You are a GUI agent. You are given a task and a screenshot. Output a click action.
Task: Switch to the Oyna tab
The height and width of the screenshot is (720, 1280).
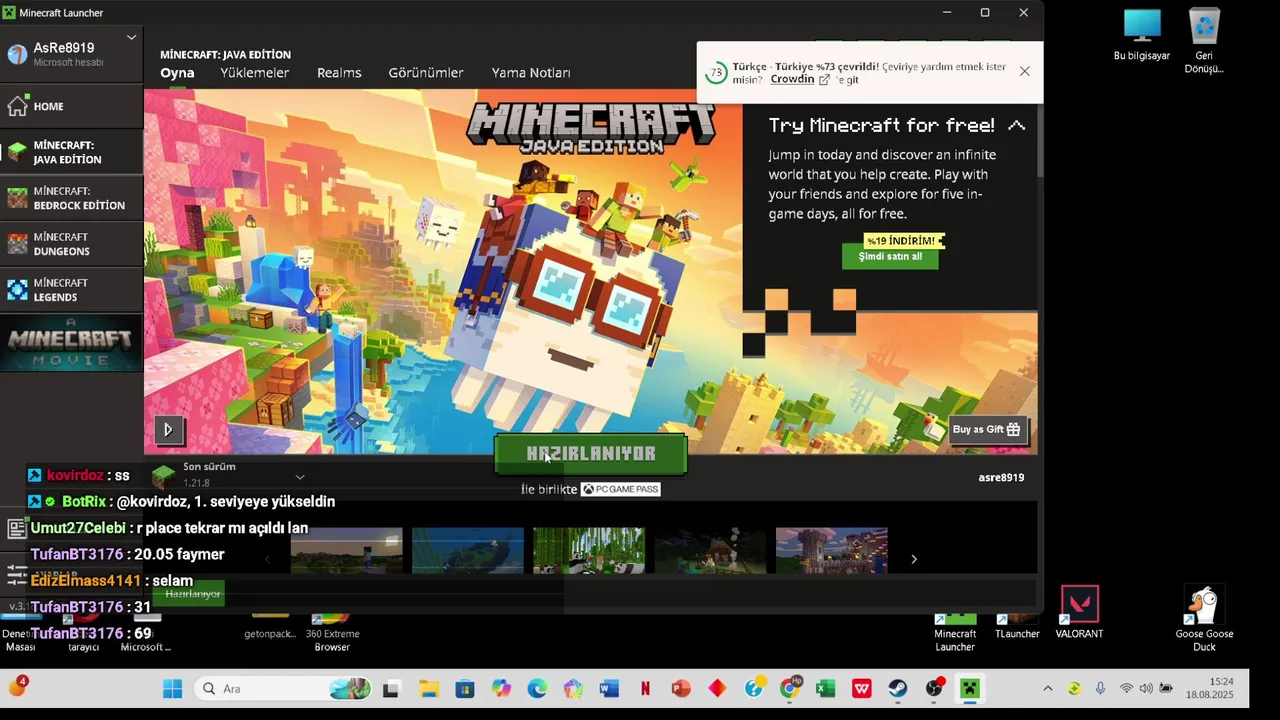(177, 73)
